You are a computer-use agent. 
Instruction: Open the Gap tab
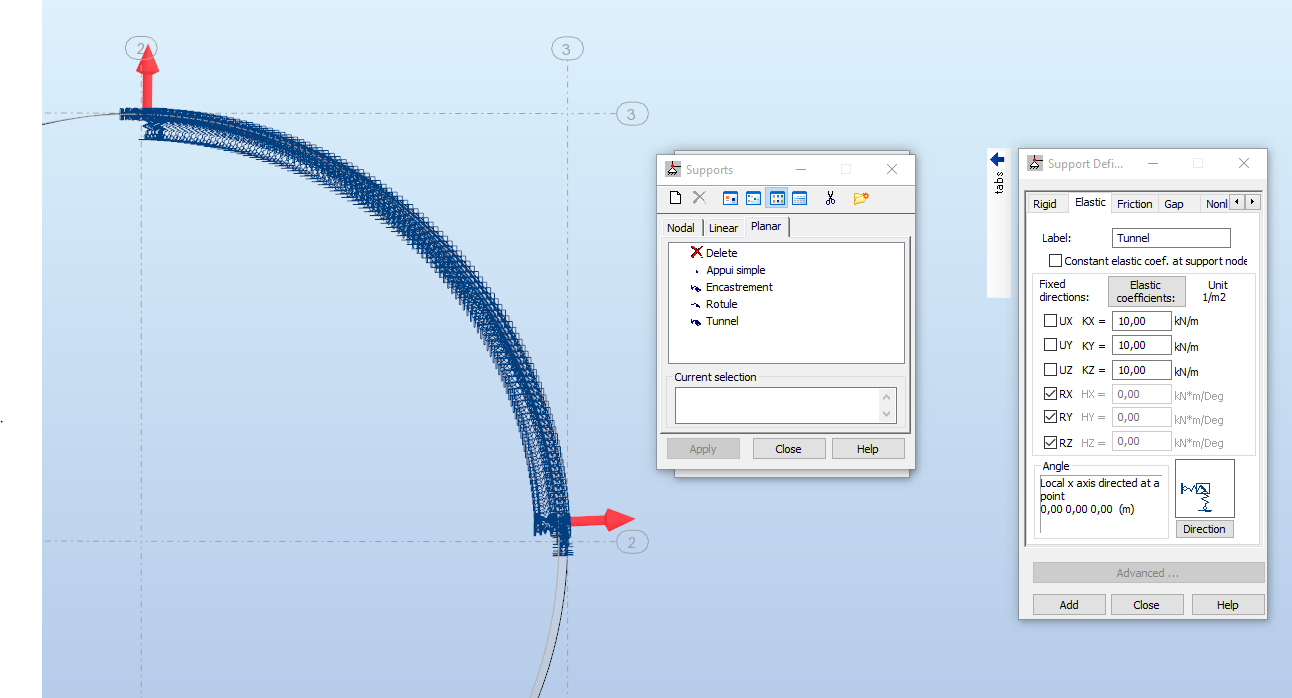coord(1174,204)
